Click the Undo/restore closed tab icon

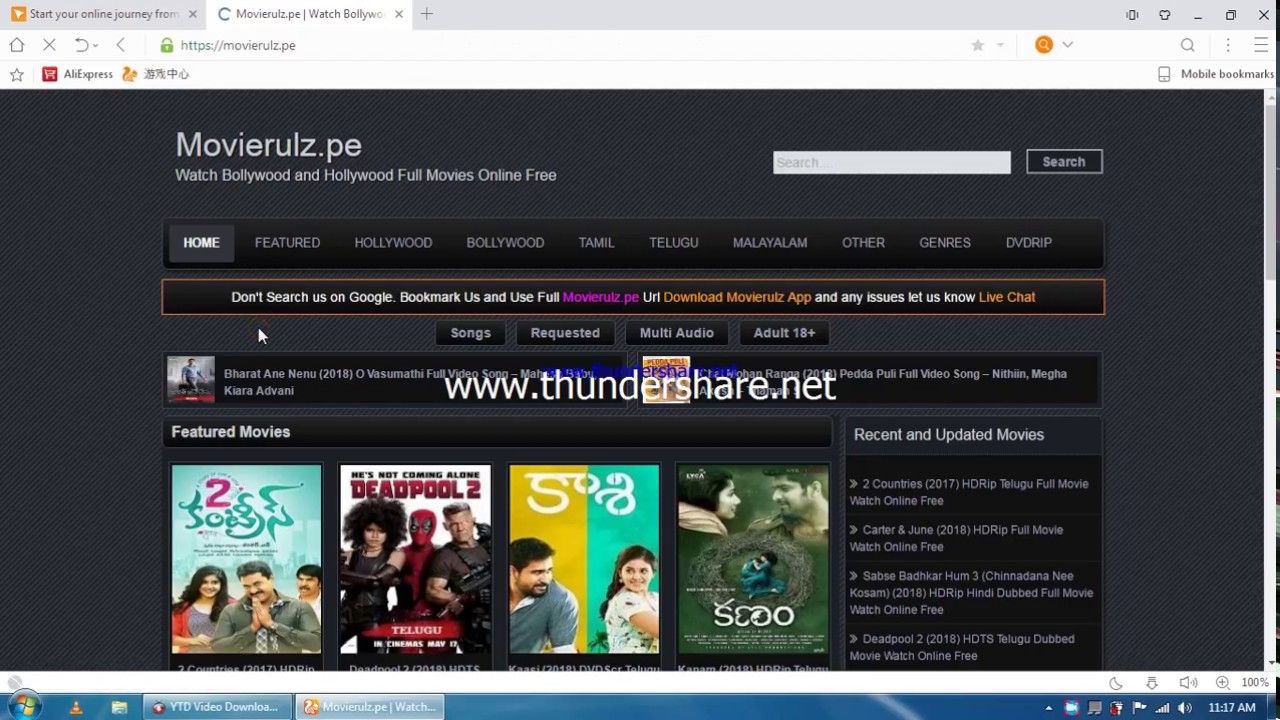(x=82, y=45)
